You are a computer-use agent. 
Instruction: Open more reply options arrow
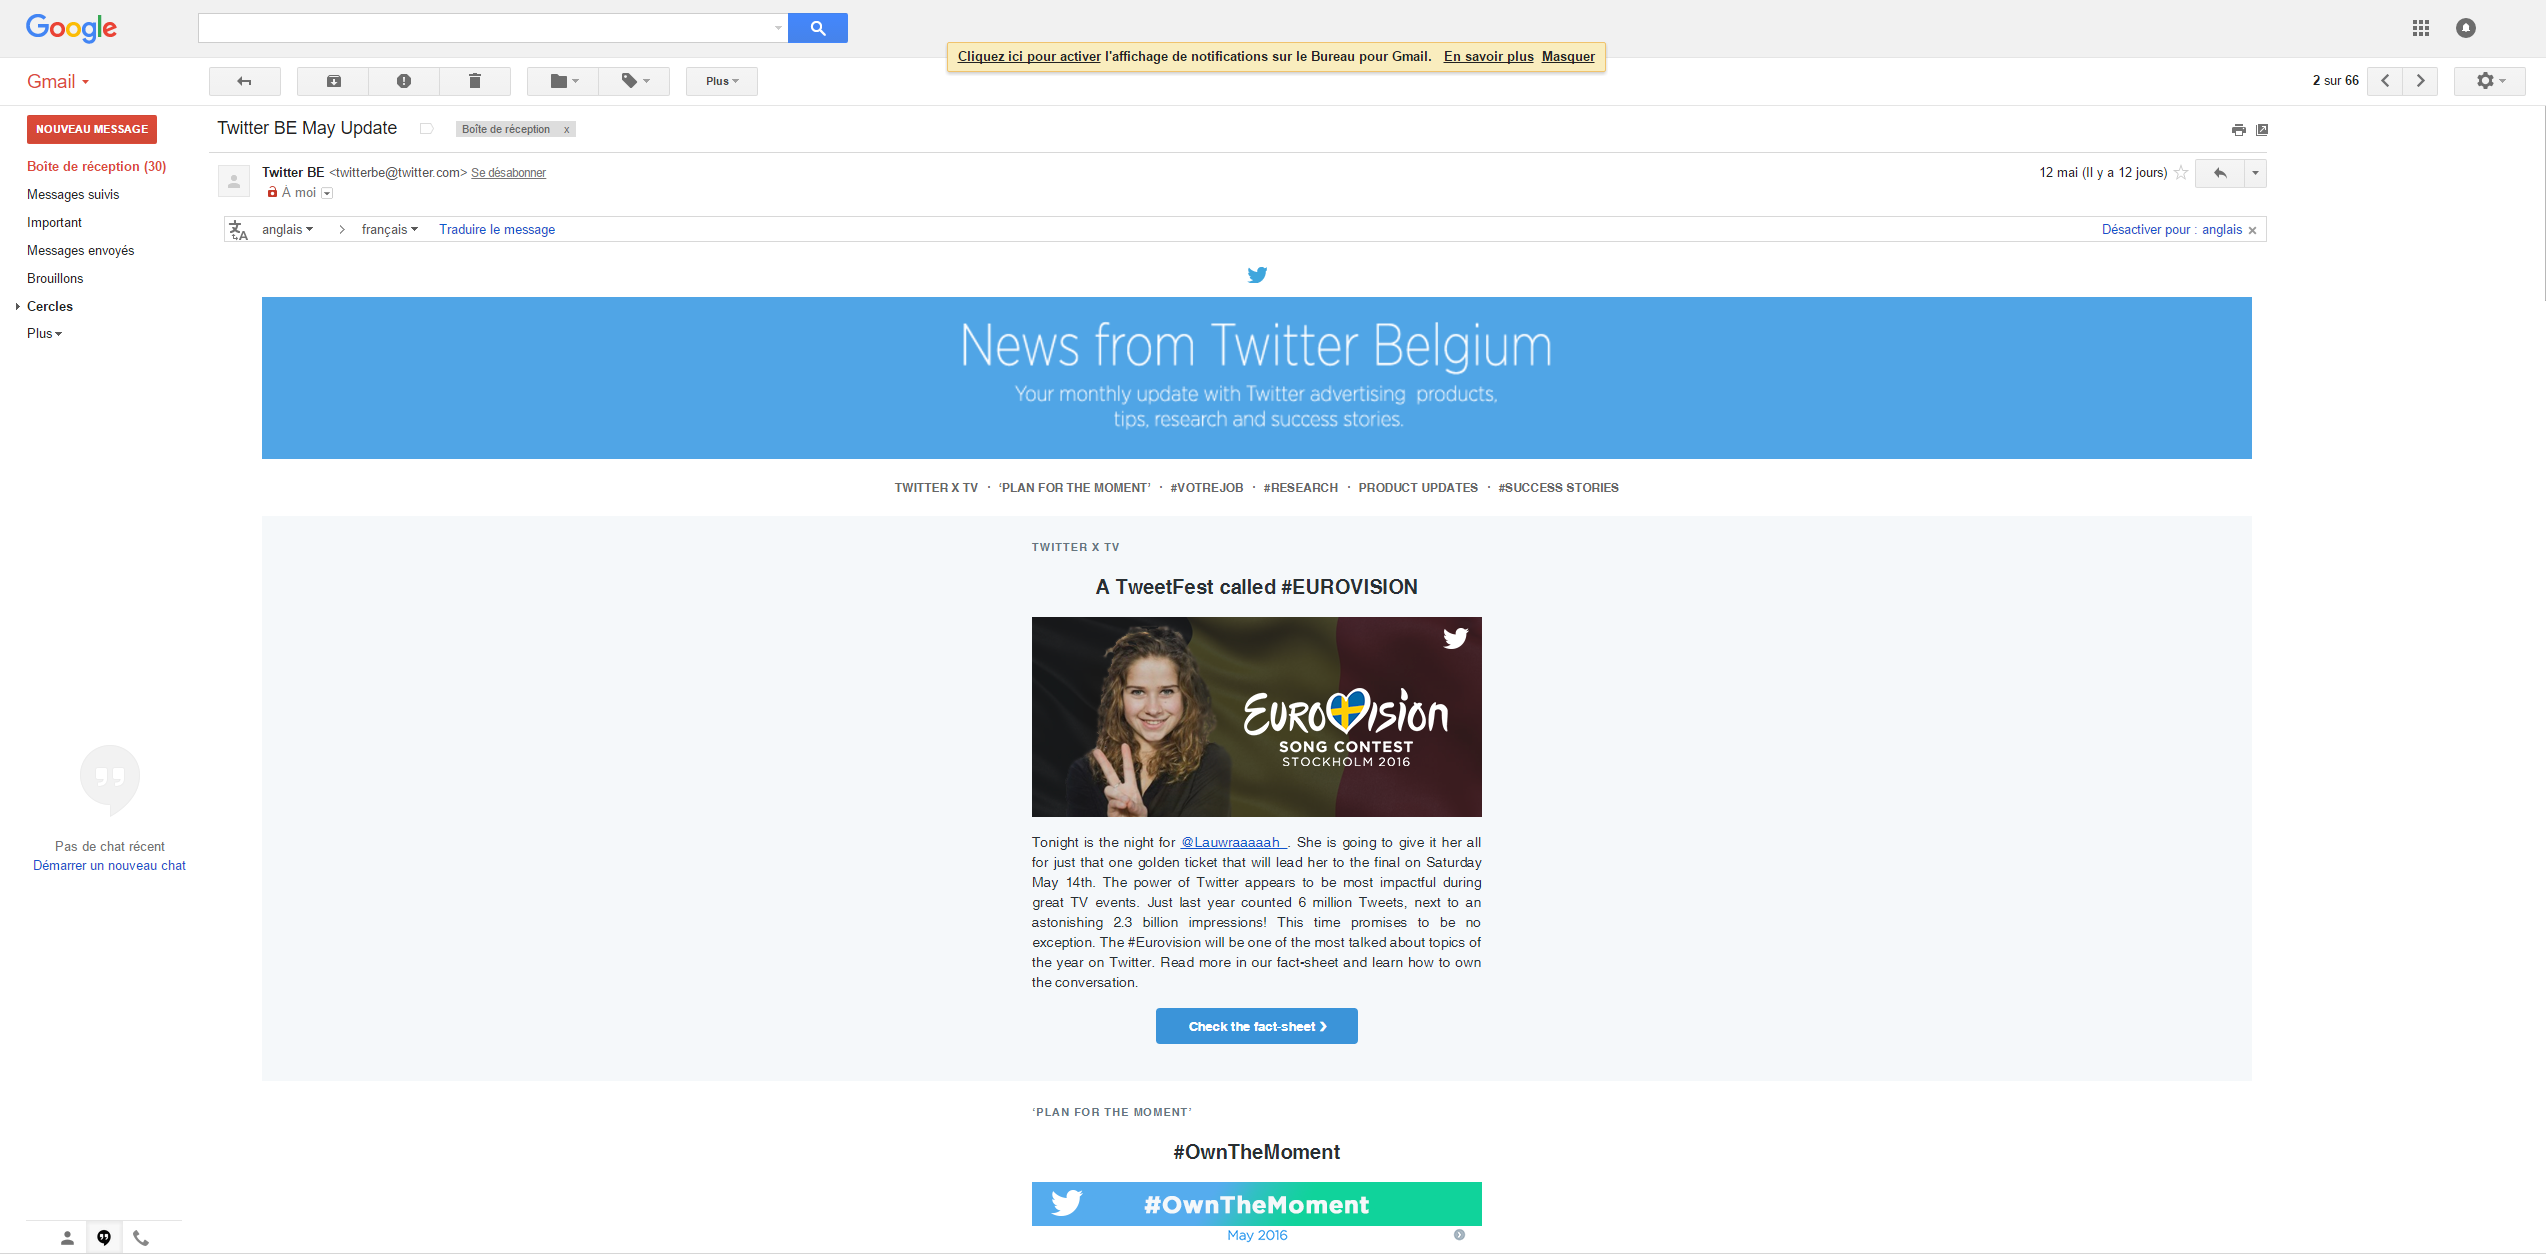pyautogui.click(x=2255, y=173)
